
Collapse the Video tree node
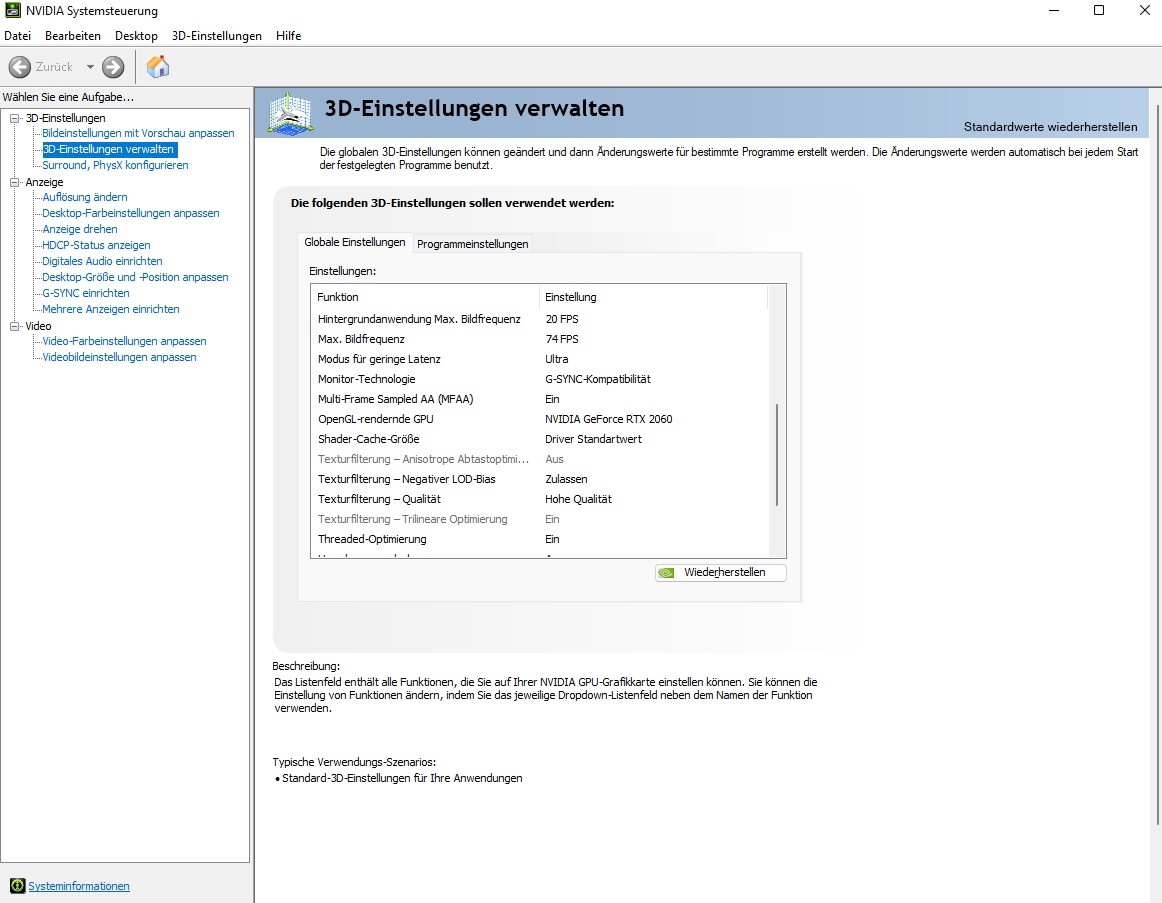(x=14, y=326)
